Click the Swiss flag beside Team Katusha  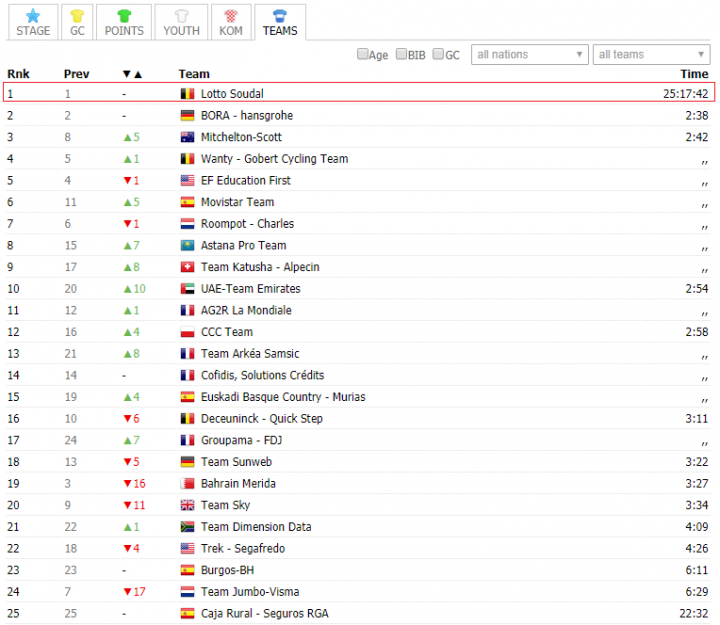pyautogui.click(x=187, y=267)
